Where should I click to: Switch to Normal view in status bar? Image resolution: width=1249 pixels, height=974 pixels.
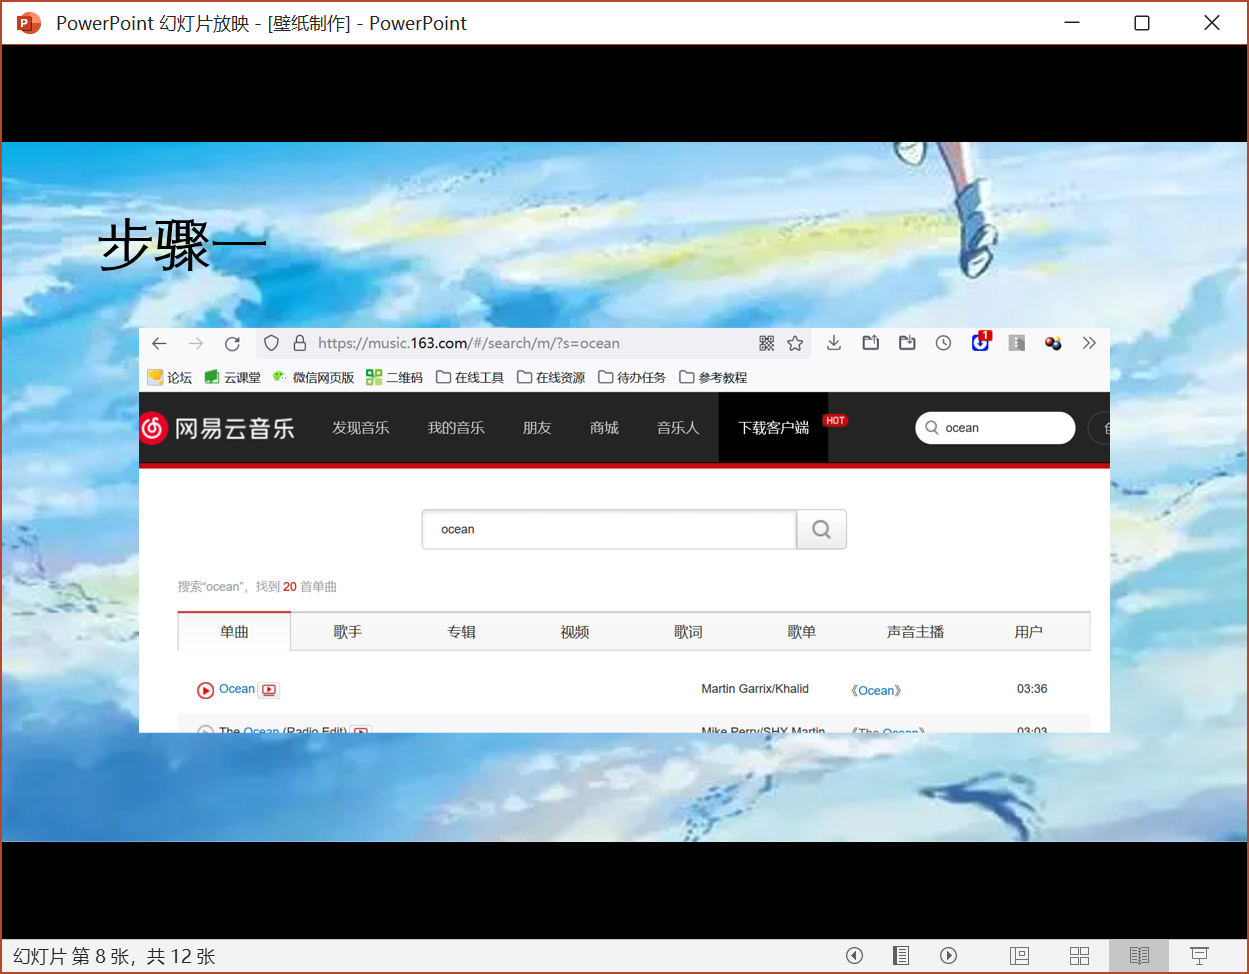click(1020, 955)
